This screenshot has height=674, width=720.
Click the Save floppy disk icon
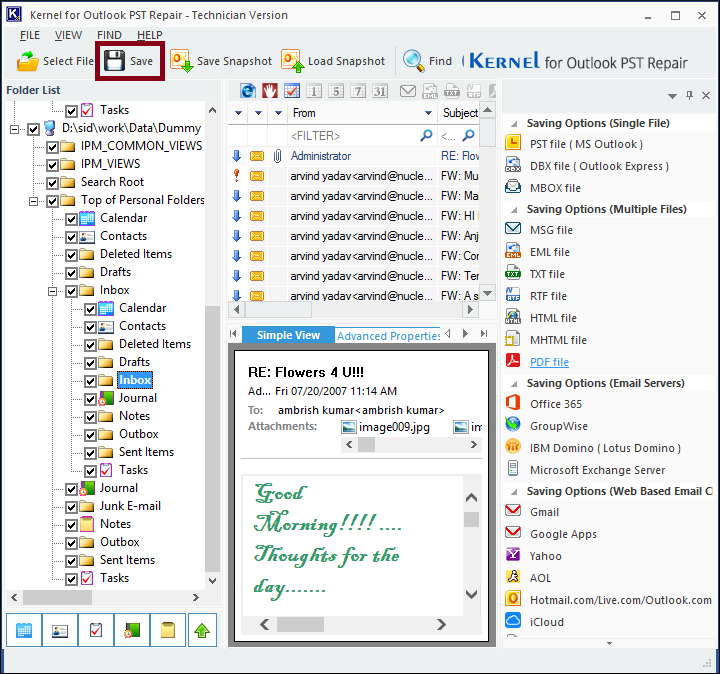click(x=114, y=61)
